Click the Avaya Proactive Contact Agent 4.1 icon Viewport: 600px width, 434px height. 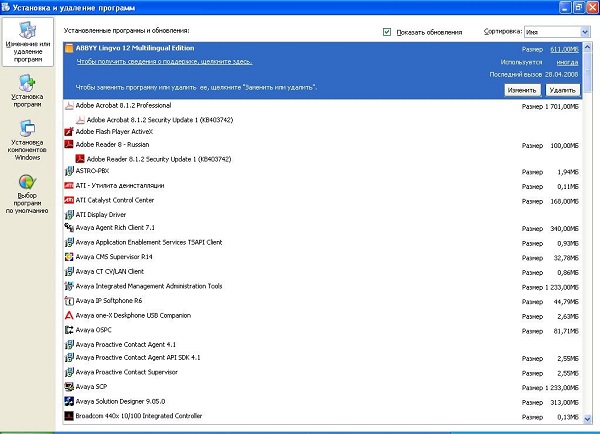pos(69,344)
